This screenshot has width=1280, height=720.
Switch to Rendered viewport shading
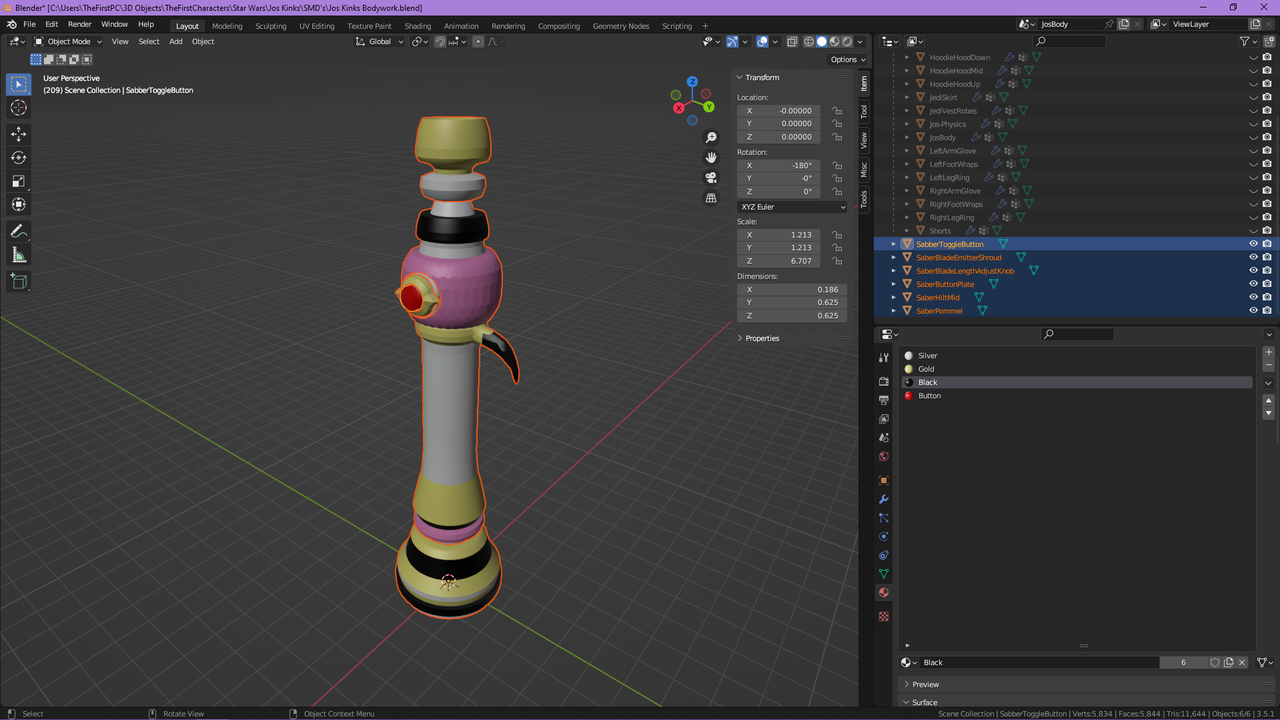(847, 42)
